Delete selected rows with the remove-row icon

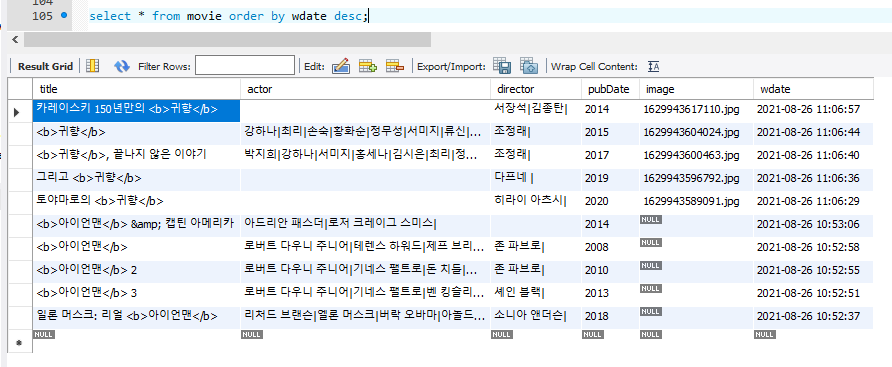click(395, 66)
